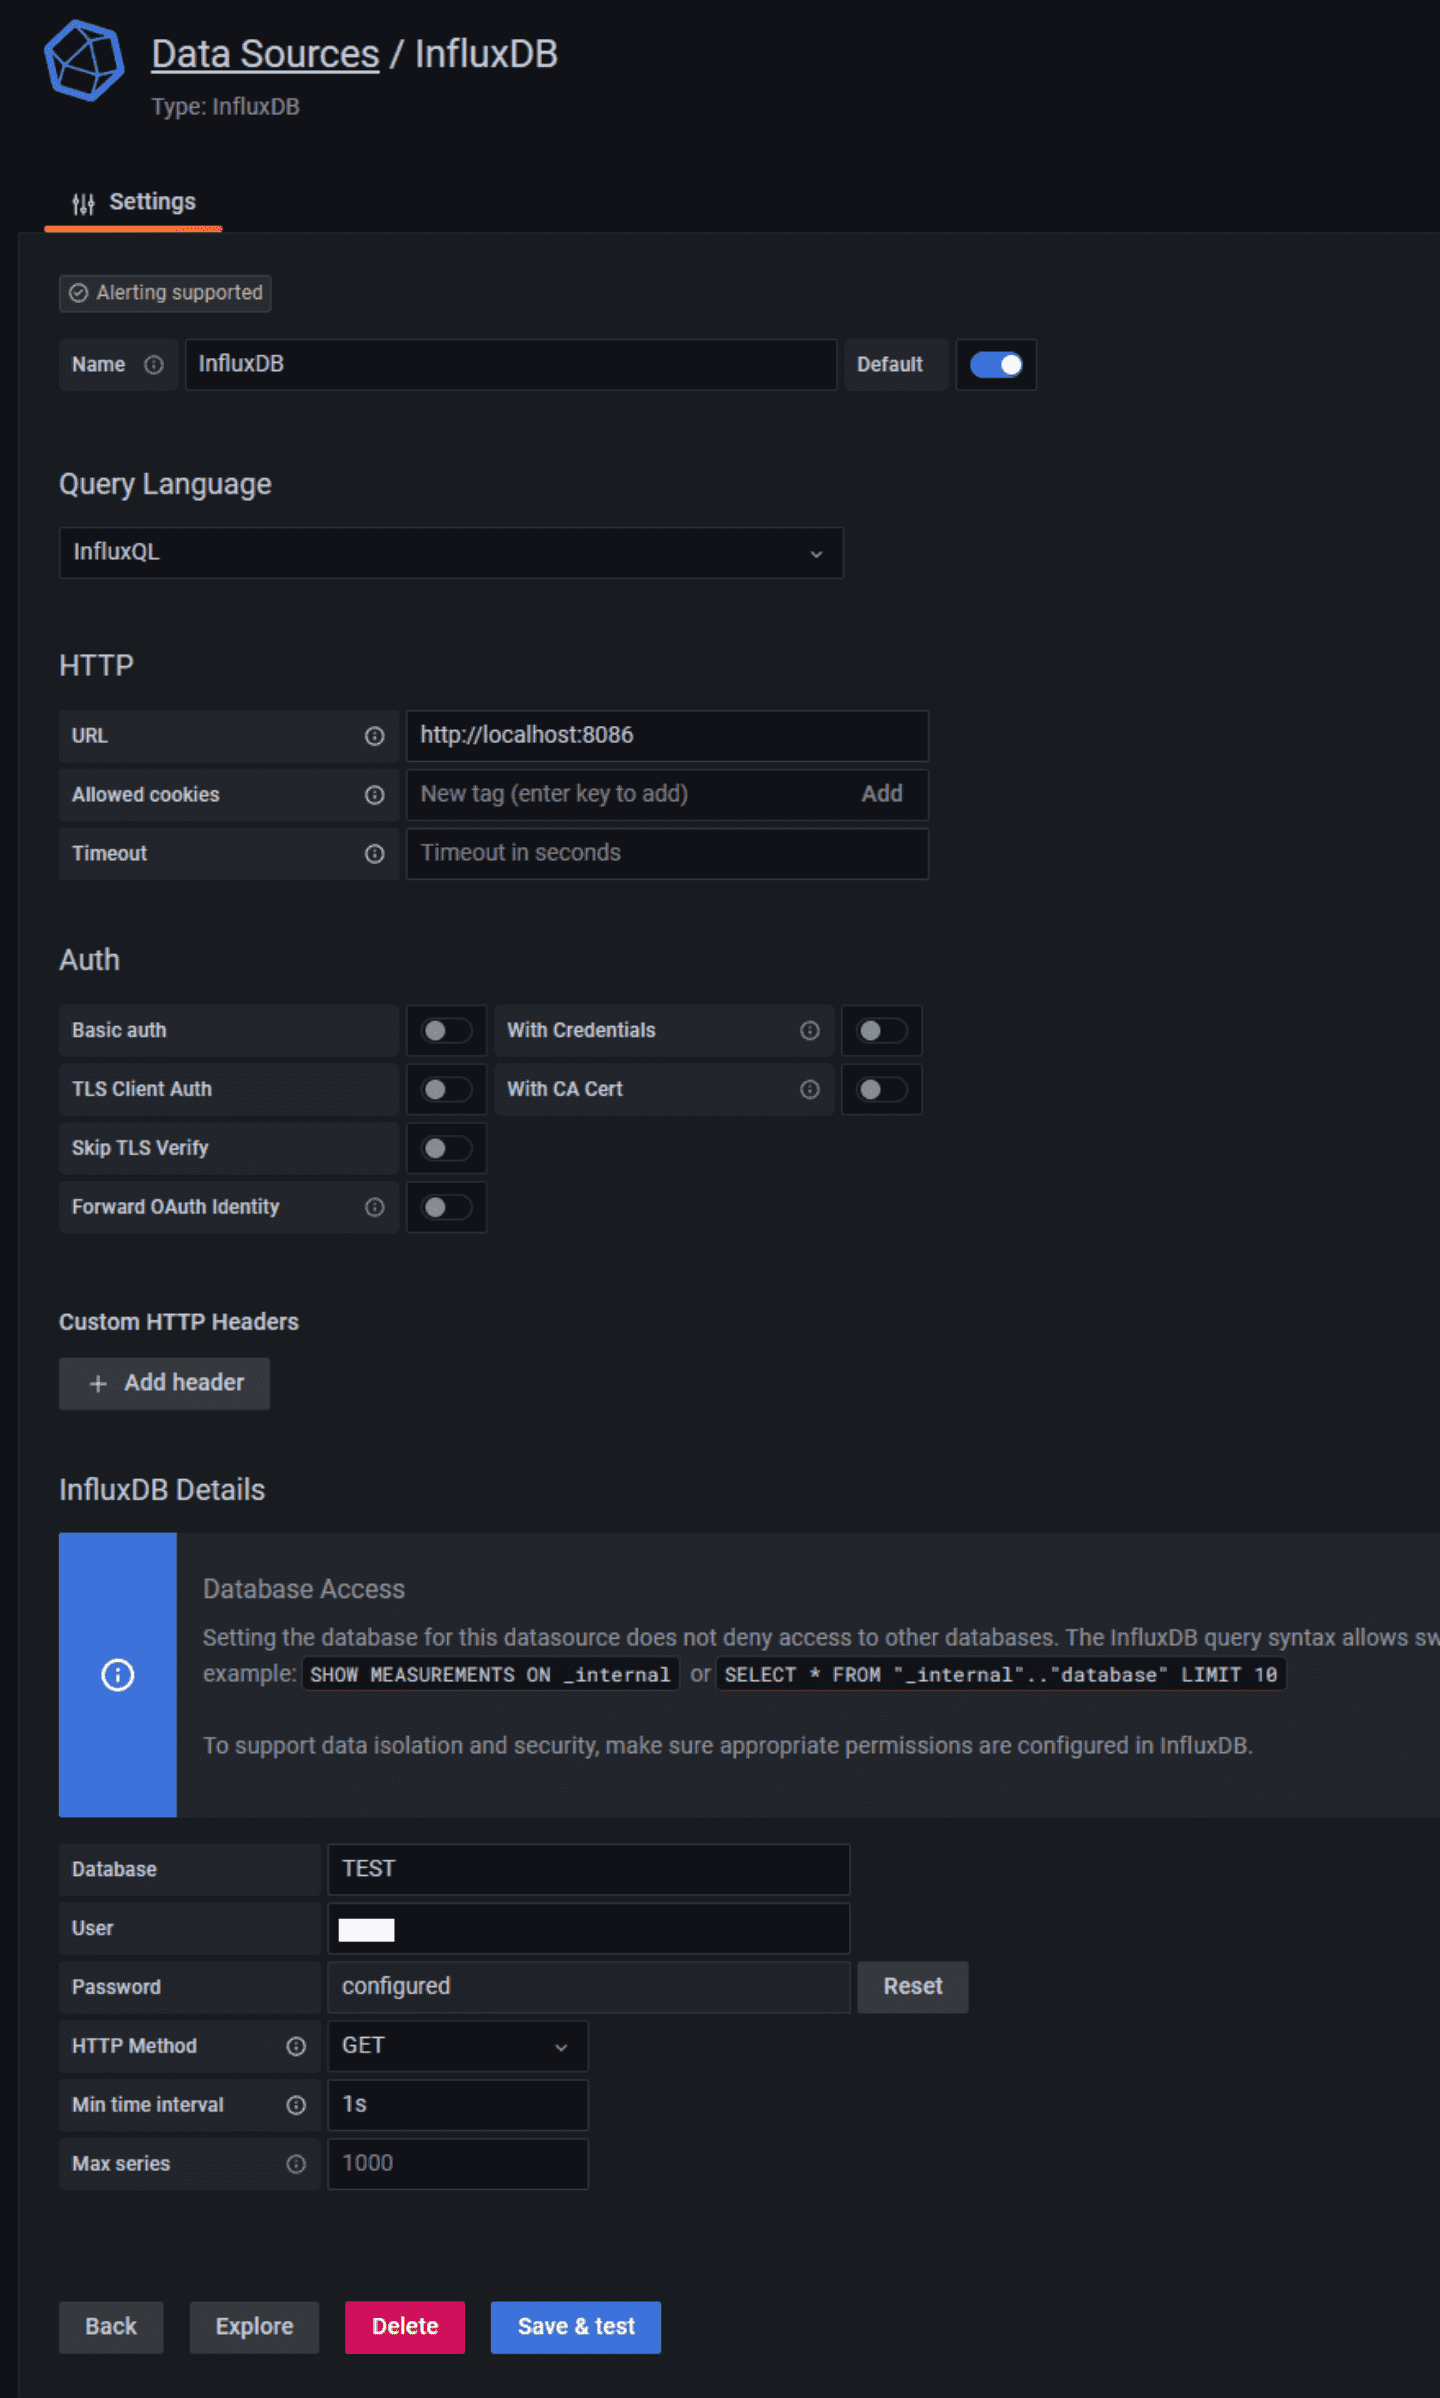
Task: Click the 'SHOW MEASUREMENTS ON _internal' code snippet
Action: (x=490, y=1675)
